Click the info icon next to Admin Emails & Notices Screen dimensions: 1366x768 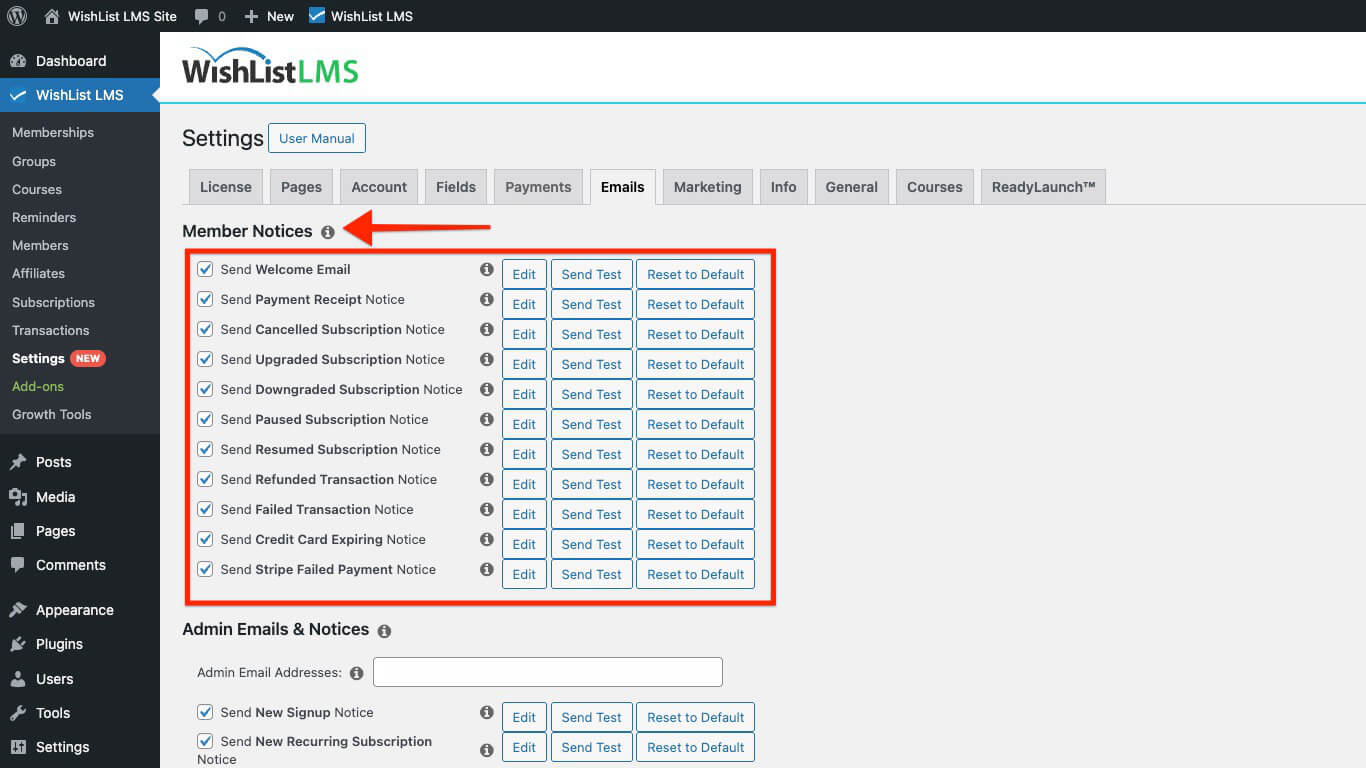(384, 630)
